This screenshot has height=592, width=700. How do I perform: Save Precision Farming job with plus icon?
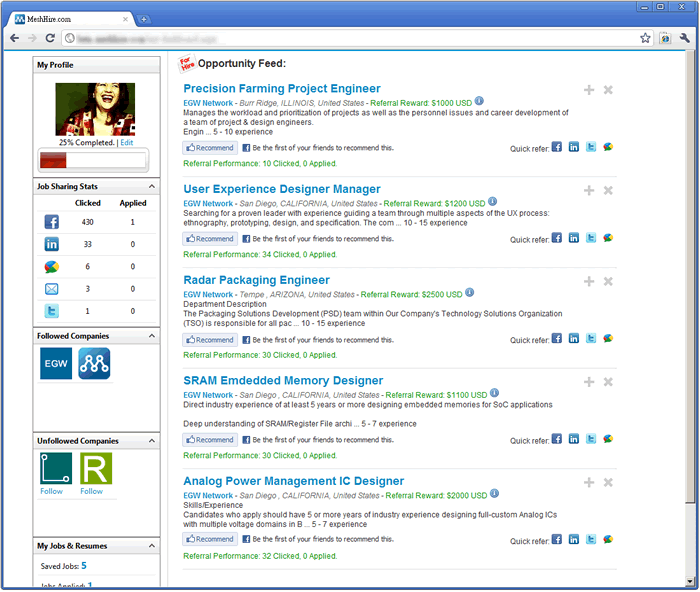589,90
